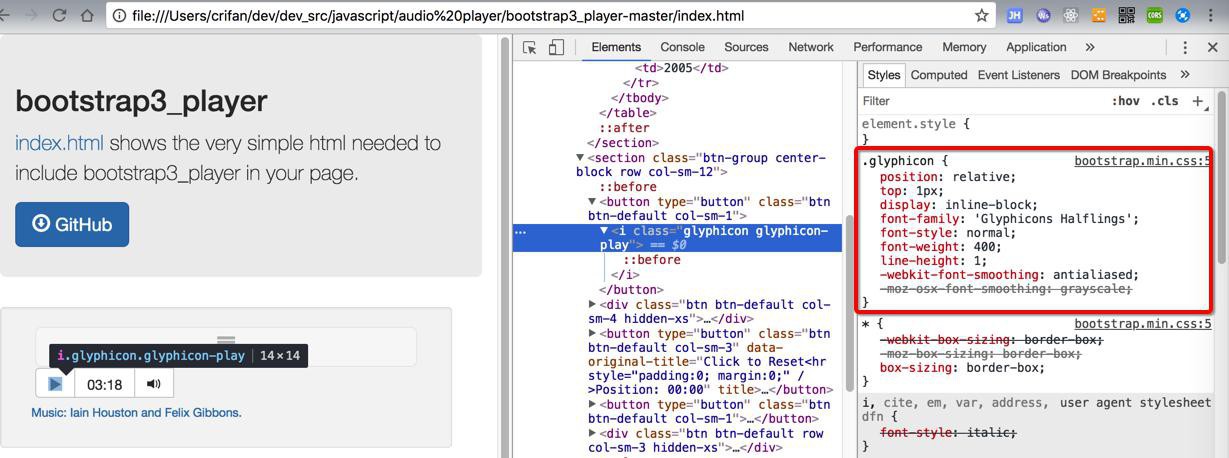The height and width of the screenshot is (458, 1229).
Task: Collapse the button btn-default col-sm-1 node
Action: click(592, 202)
